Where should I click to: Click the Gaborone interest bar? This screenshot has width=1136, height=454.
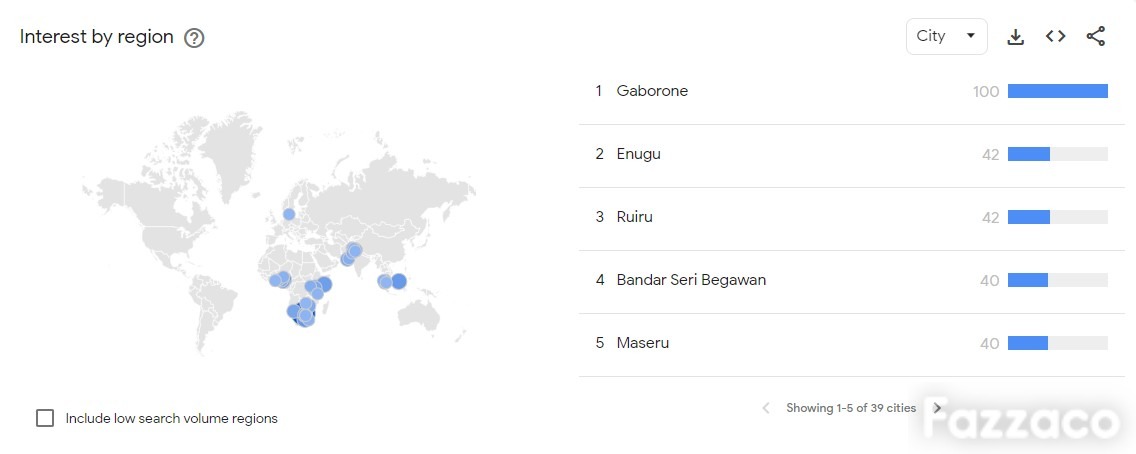pos(1058,91)
